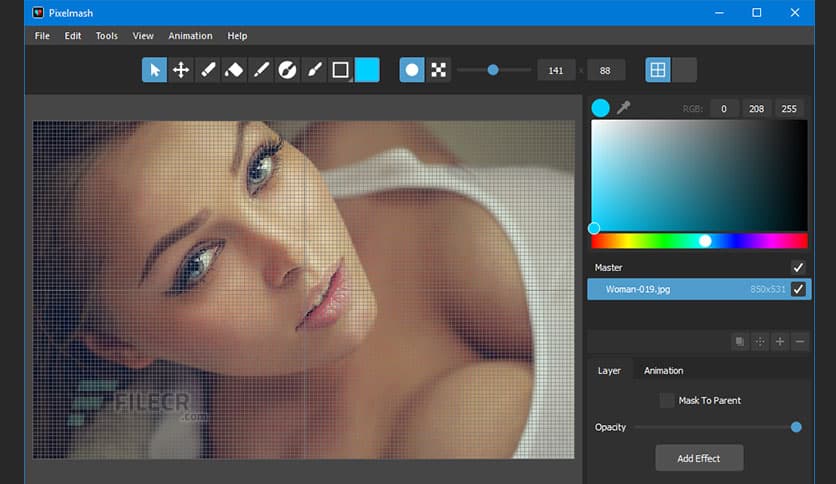Switch to the Animation tab in the panel

(663, 370)
